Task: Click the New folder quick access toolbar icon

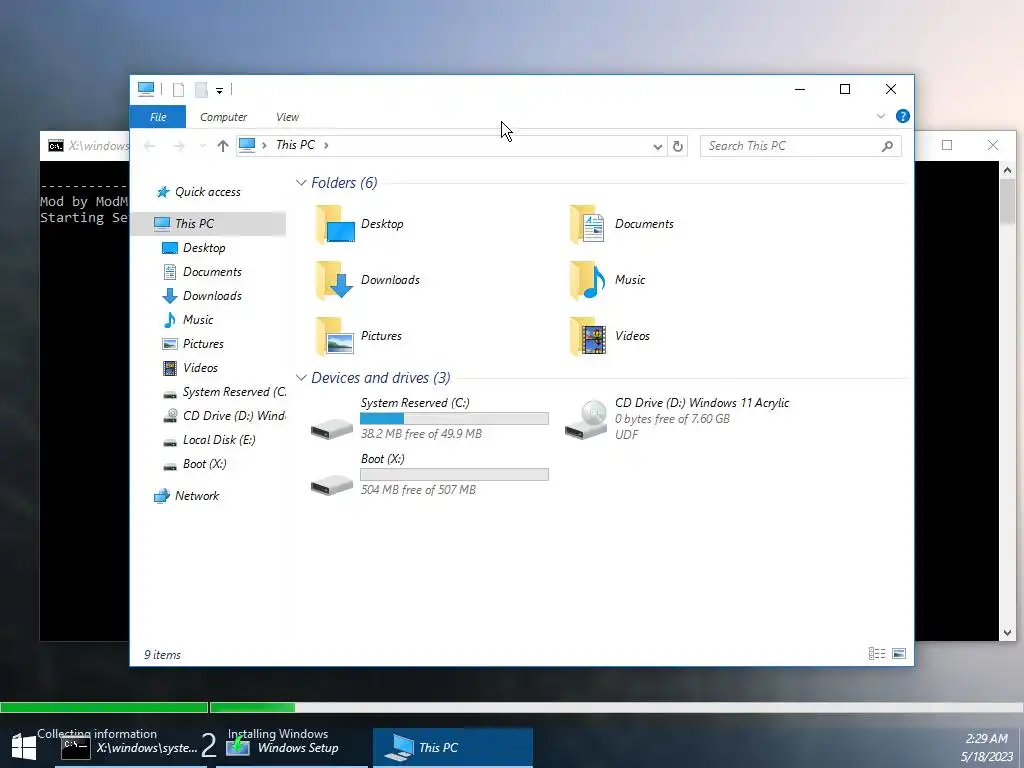Action: (201, 89)
